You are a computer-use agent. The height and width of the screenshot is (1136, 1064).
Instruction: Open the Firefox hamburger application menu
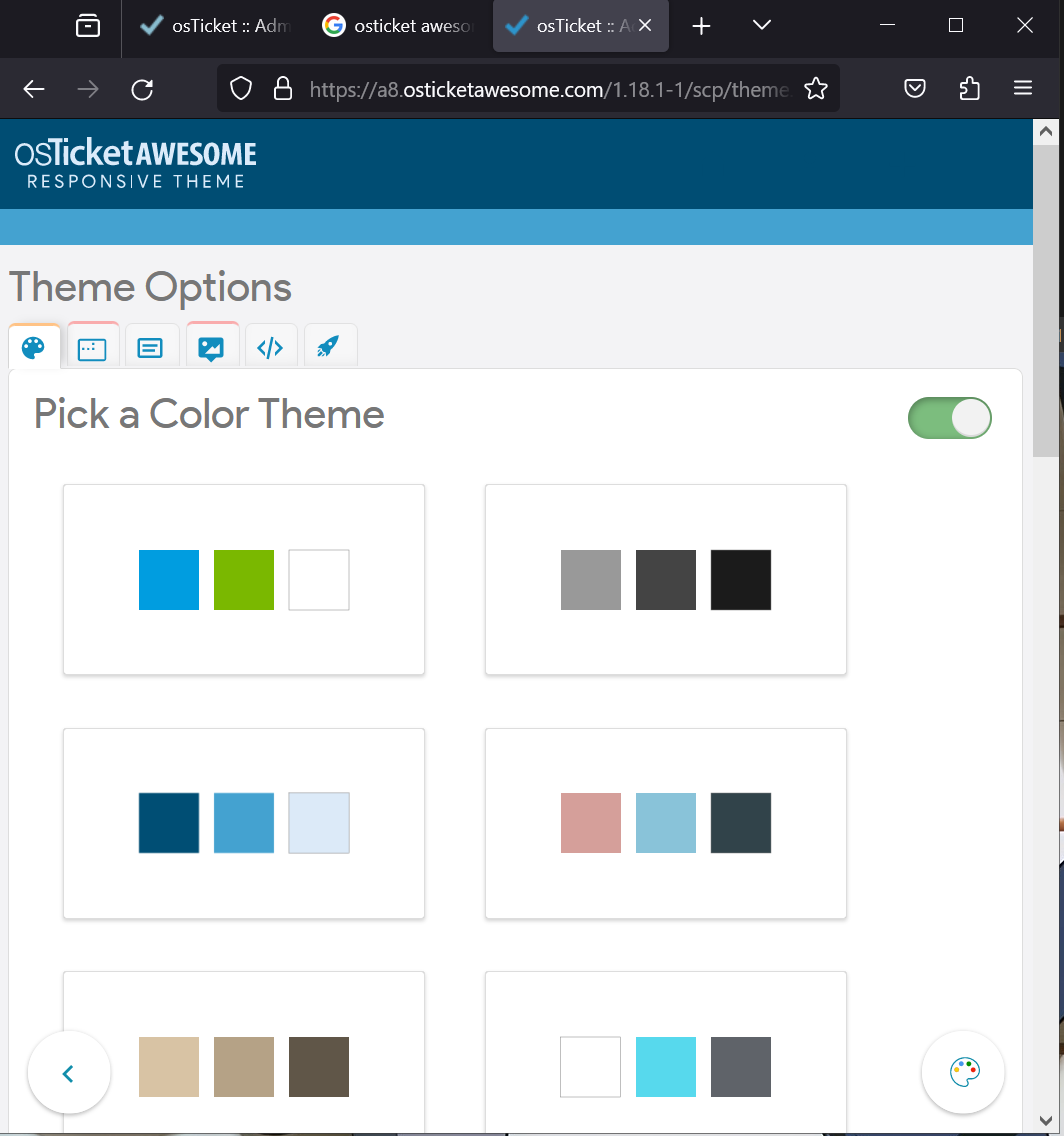pos(1022,89)
